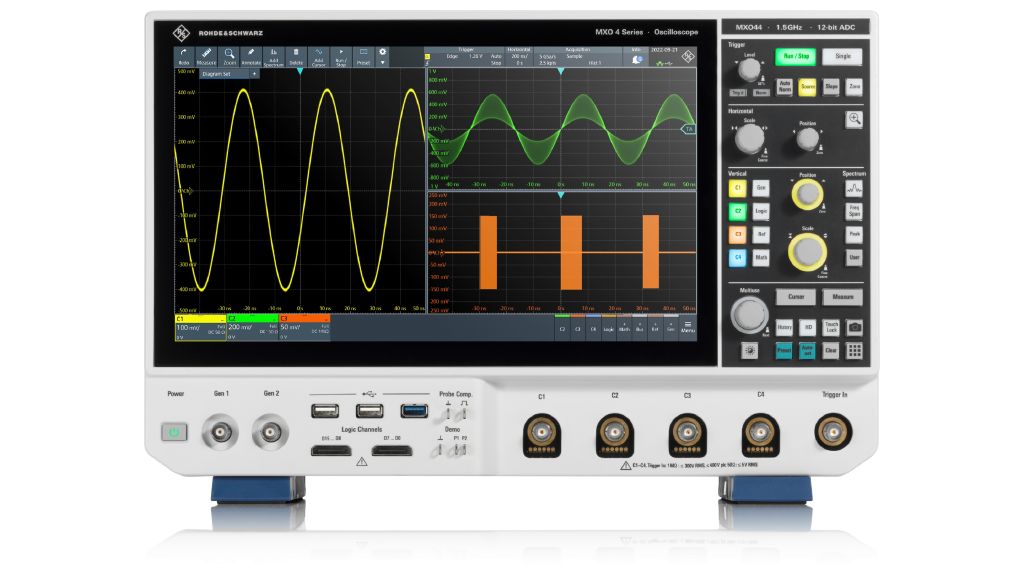Toggle channel C1 with the yellow key
The width and height of the screenshot is (1024, 576).
(x=737, y=188)
